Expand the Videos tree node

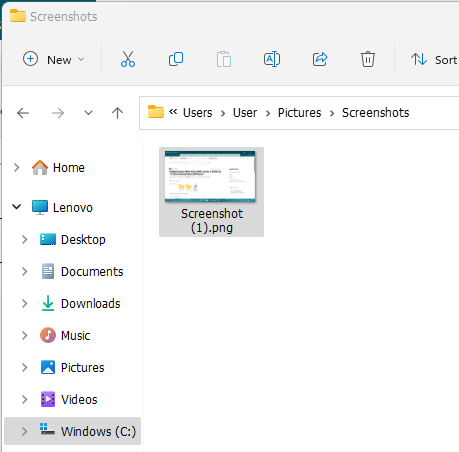click(24, 399)
